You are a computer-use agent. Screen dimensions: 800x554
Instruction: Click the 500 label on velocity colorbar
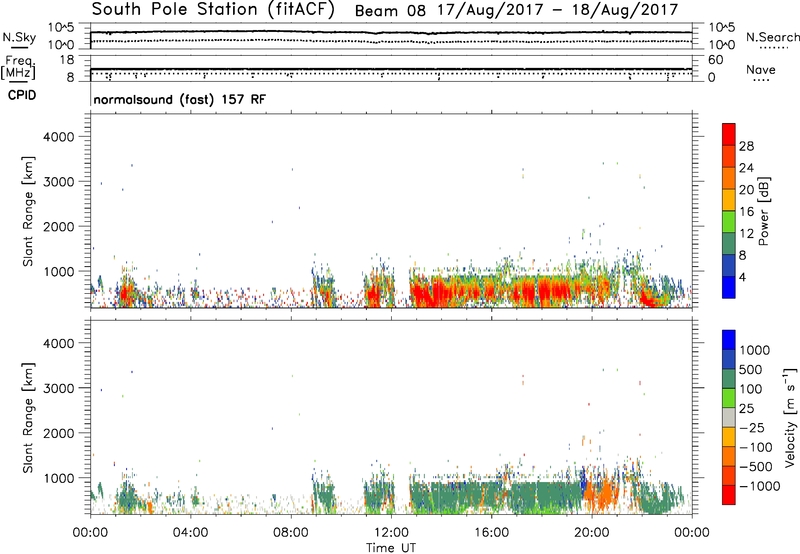750,370
